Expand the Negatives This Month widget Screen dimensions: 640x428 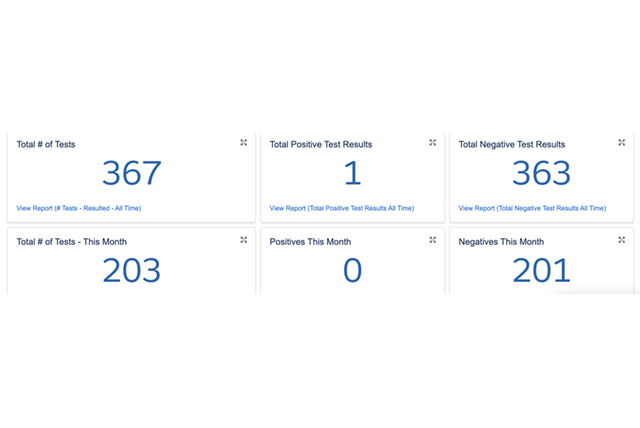coord(621,240)
